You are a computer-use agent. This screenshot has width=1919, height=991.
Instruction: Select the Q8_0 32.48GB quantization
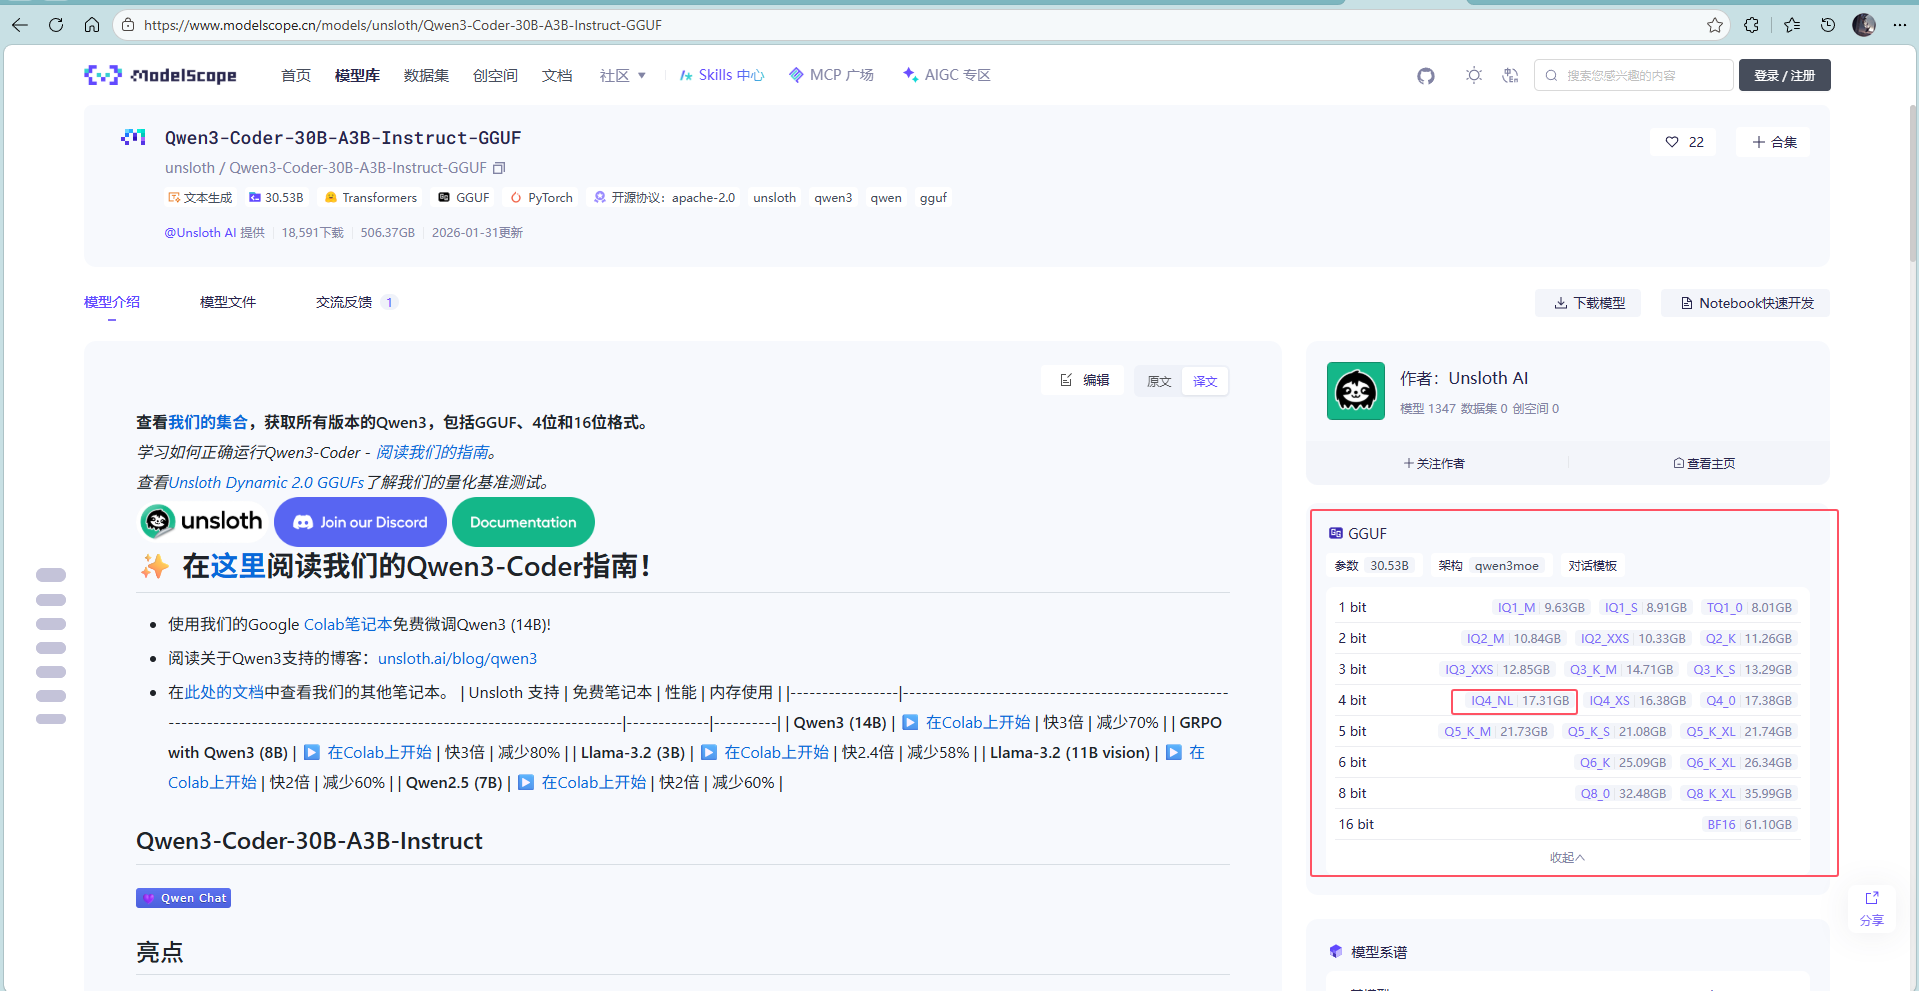1623,794
